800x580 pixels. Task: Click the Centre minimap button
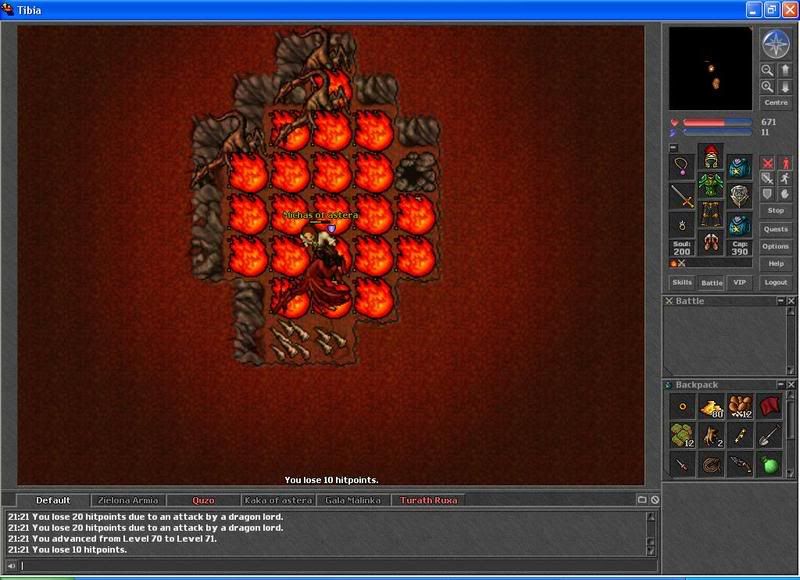tap(776, 103)
